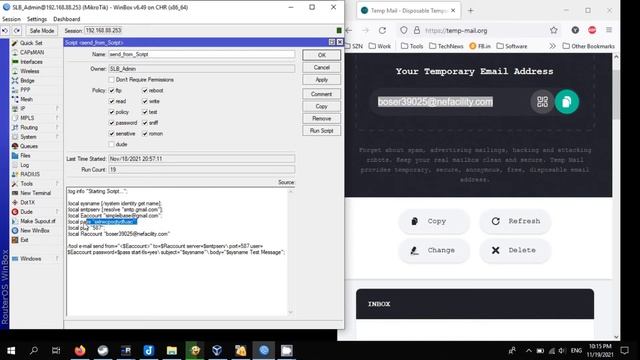Open Dashboard menu in WinBox

pyautogui.click(x=67, y=19)
